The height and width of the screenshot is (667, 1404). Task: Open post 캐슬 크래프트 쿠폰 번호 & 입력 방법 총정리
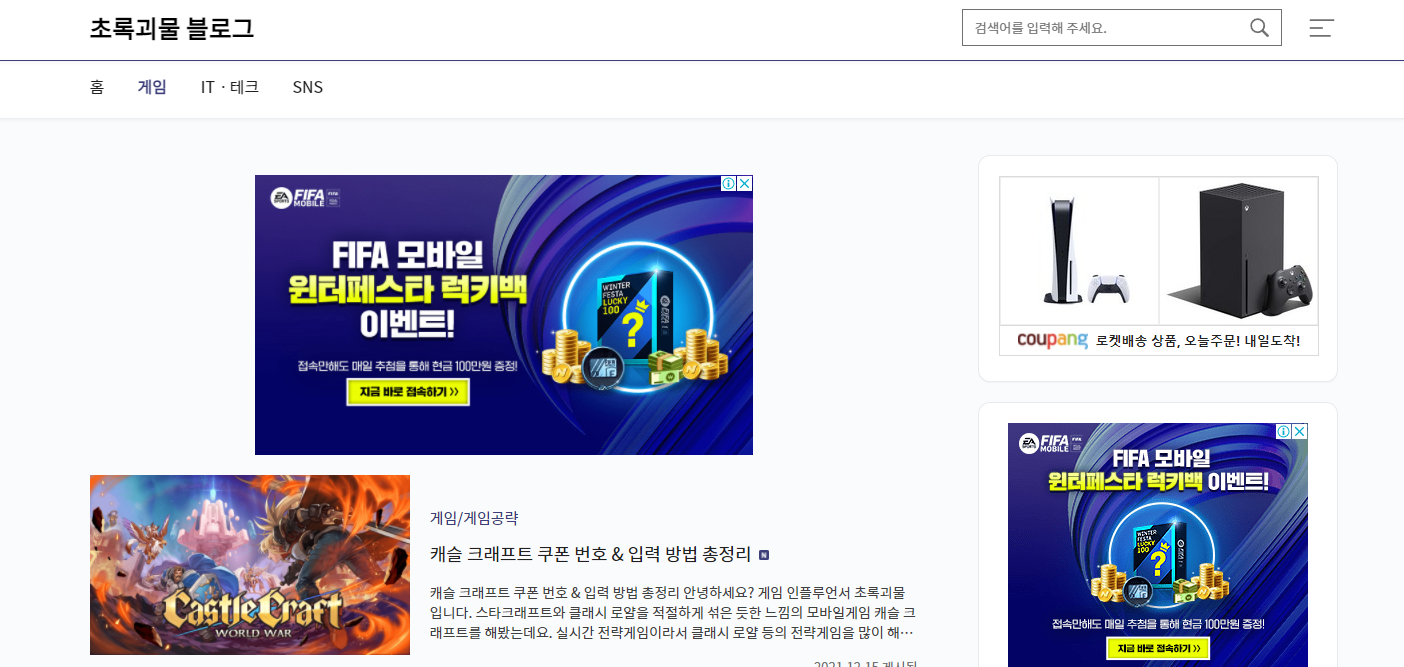pos(591,554)
